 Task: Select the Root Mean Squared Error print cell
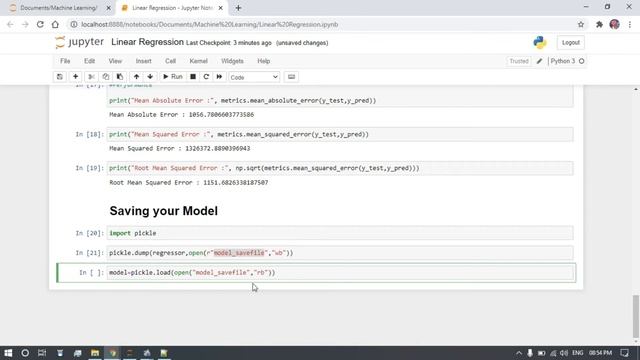click(x=340, y=168)
